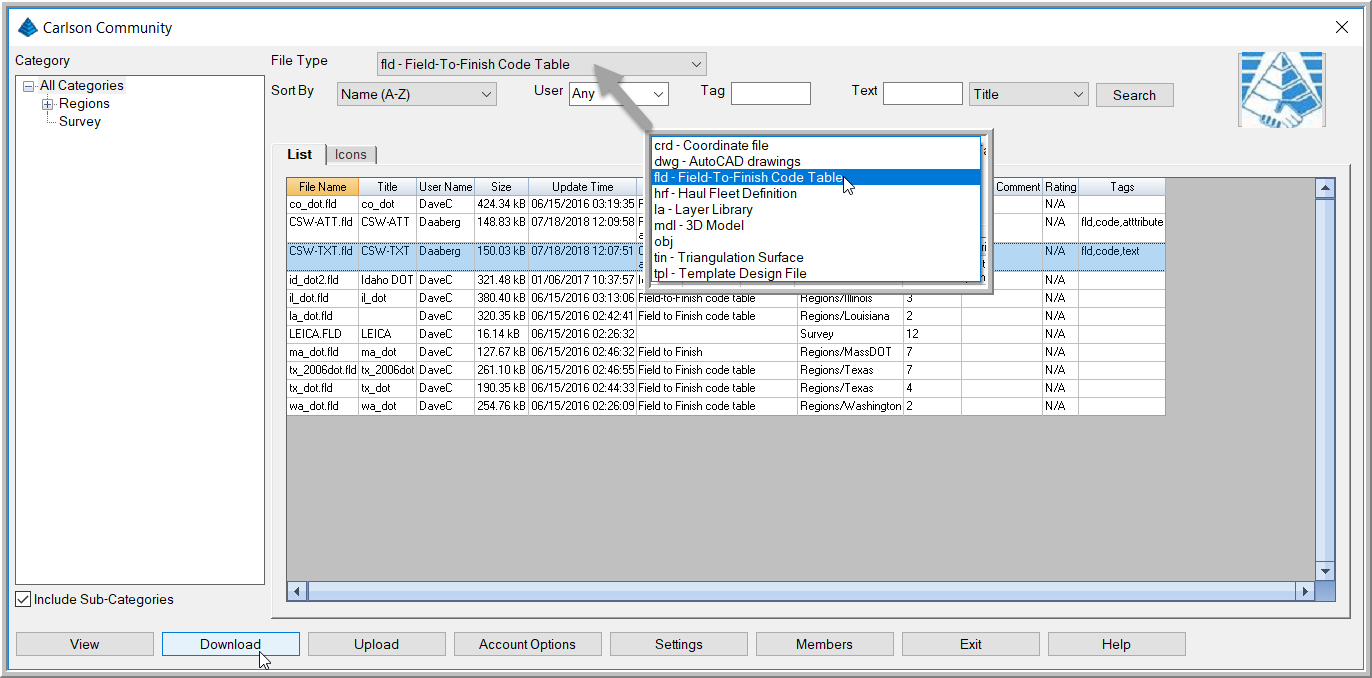1372x678 pixels.
Task: Expand the Regions tree node
Action: click(x=47, y=104)
